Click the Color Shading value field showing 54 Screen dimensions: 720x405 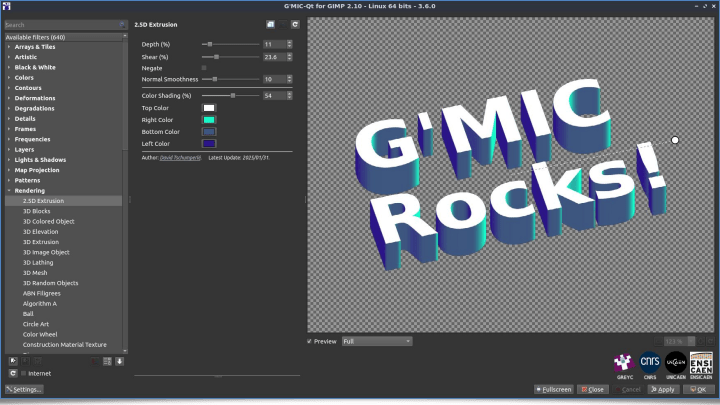tap(275, 96)
